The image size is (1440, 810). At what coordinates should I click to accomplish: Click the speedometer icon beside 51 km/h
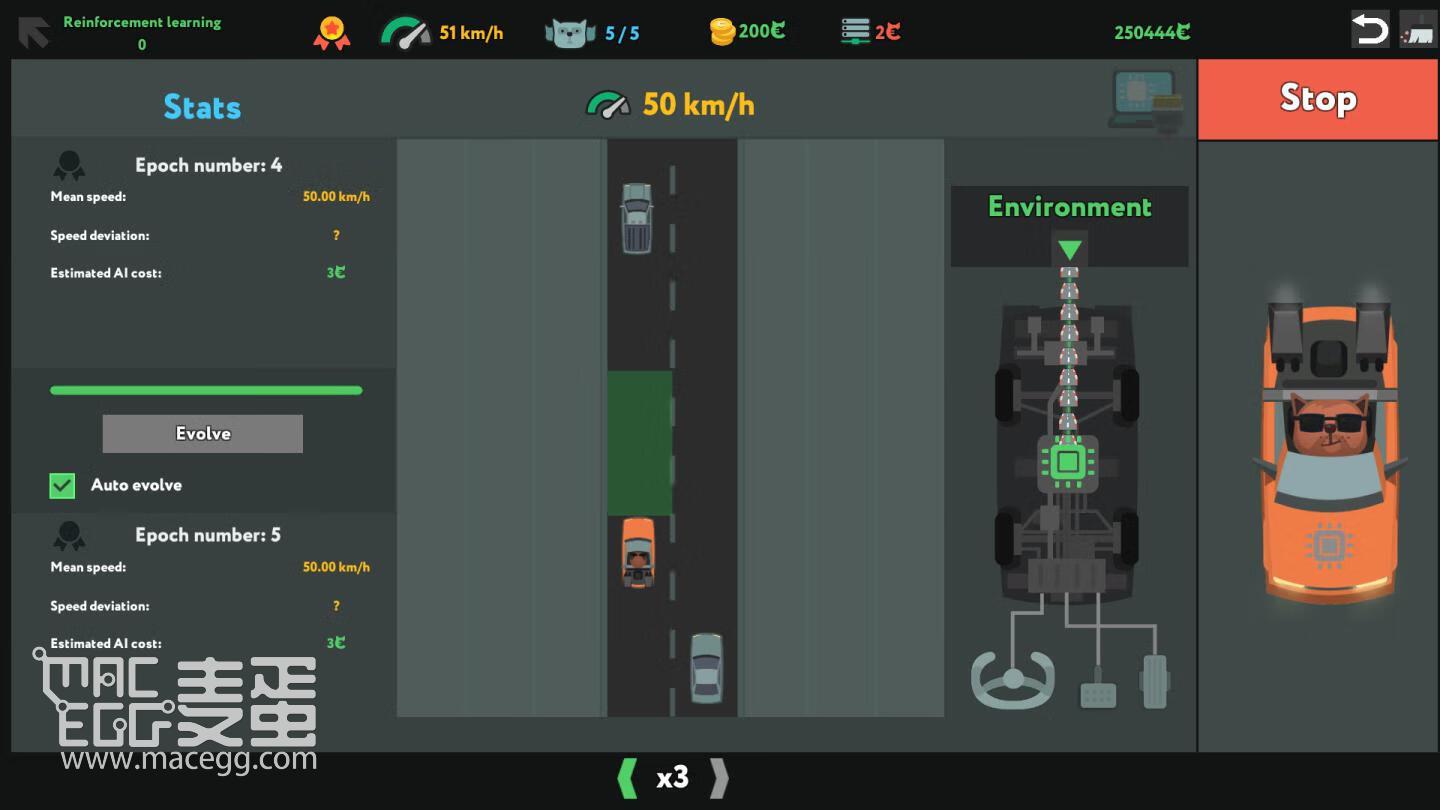tap(405, 33)
